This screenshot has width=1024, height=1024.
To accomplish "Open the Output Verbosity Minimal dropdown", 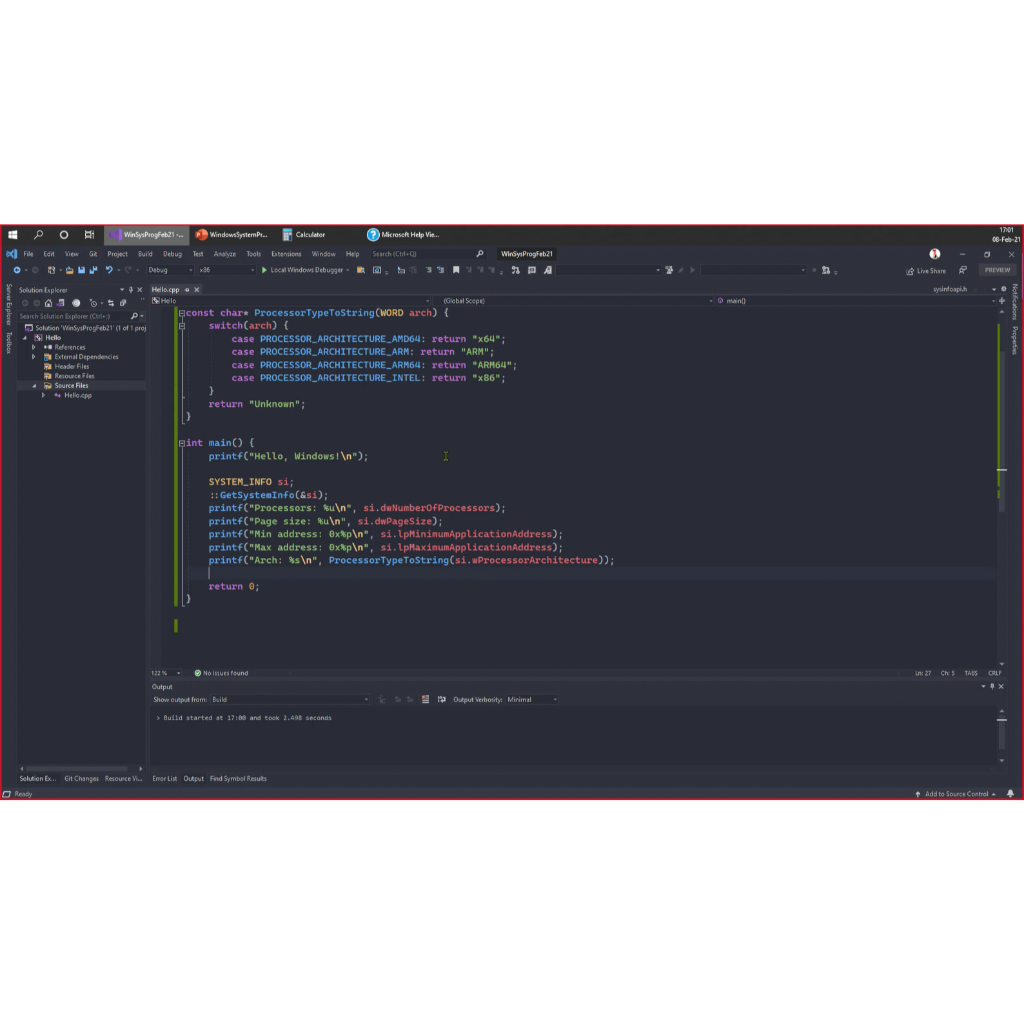I will coord(532,699).
